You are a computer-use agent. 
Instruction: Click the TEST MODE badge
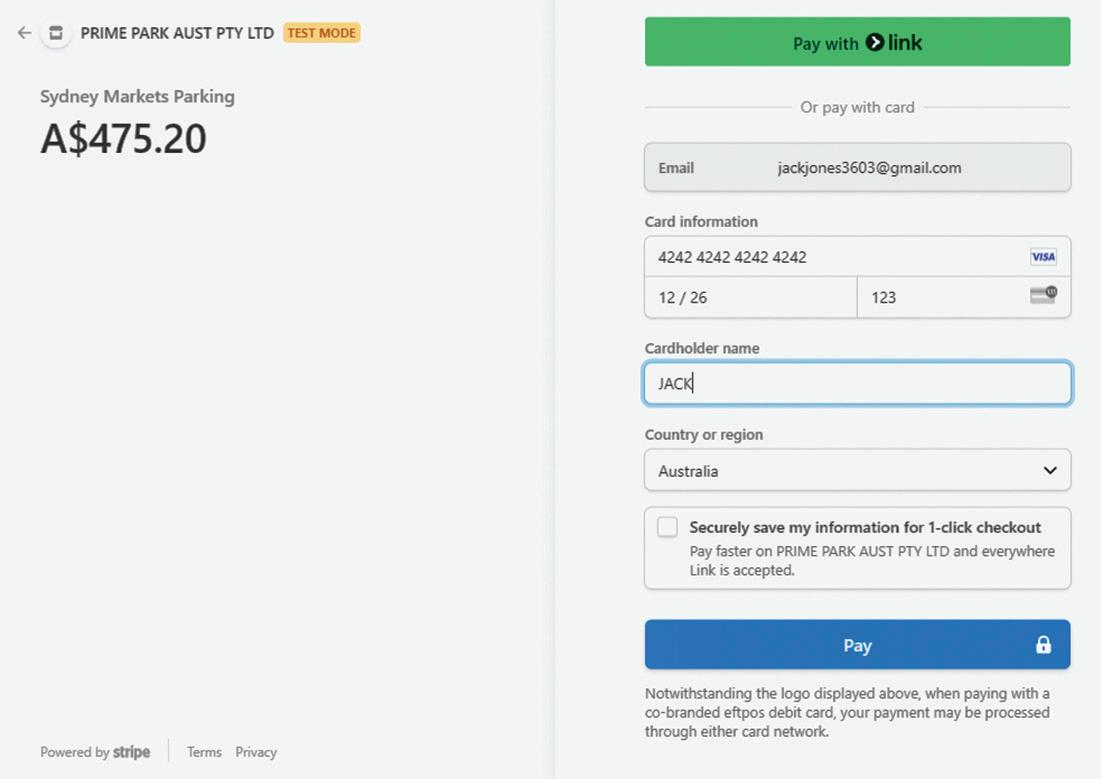pyautogui.click(x=322, y=33)
